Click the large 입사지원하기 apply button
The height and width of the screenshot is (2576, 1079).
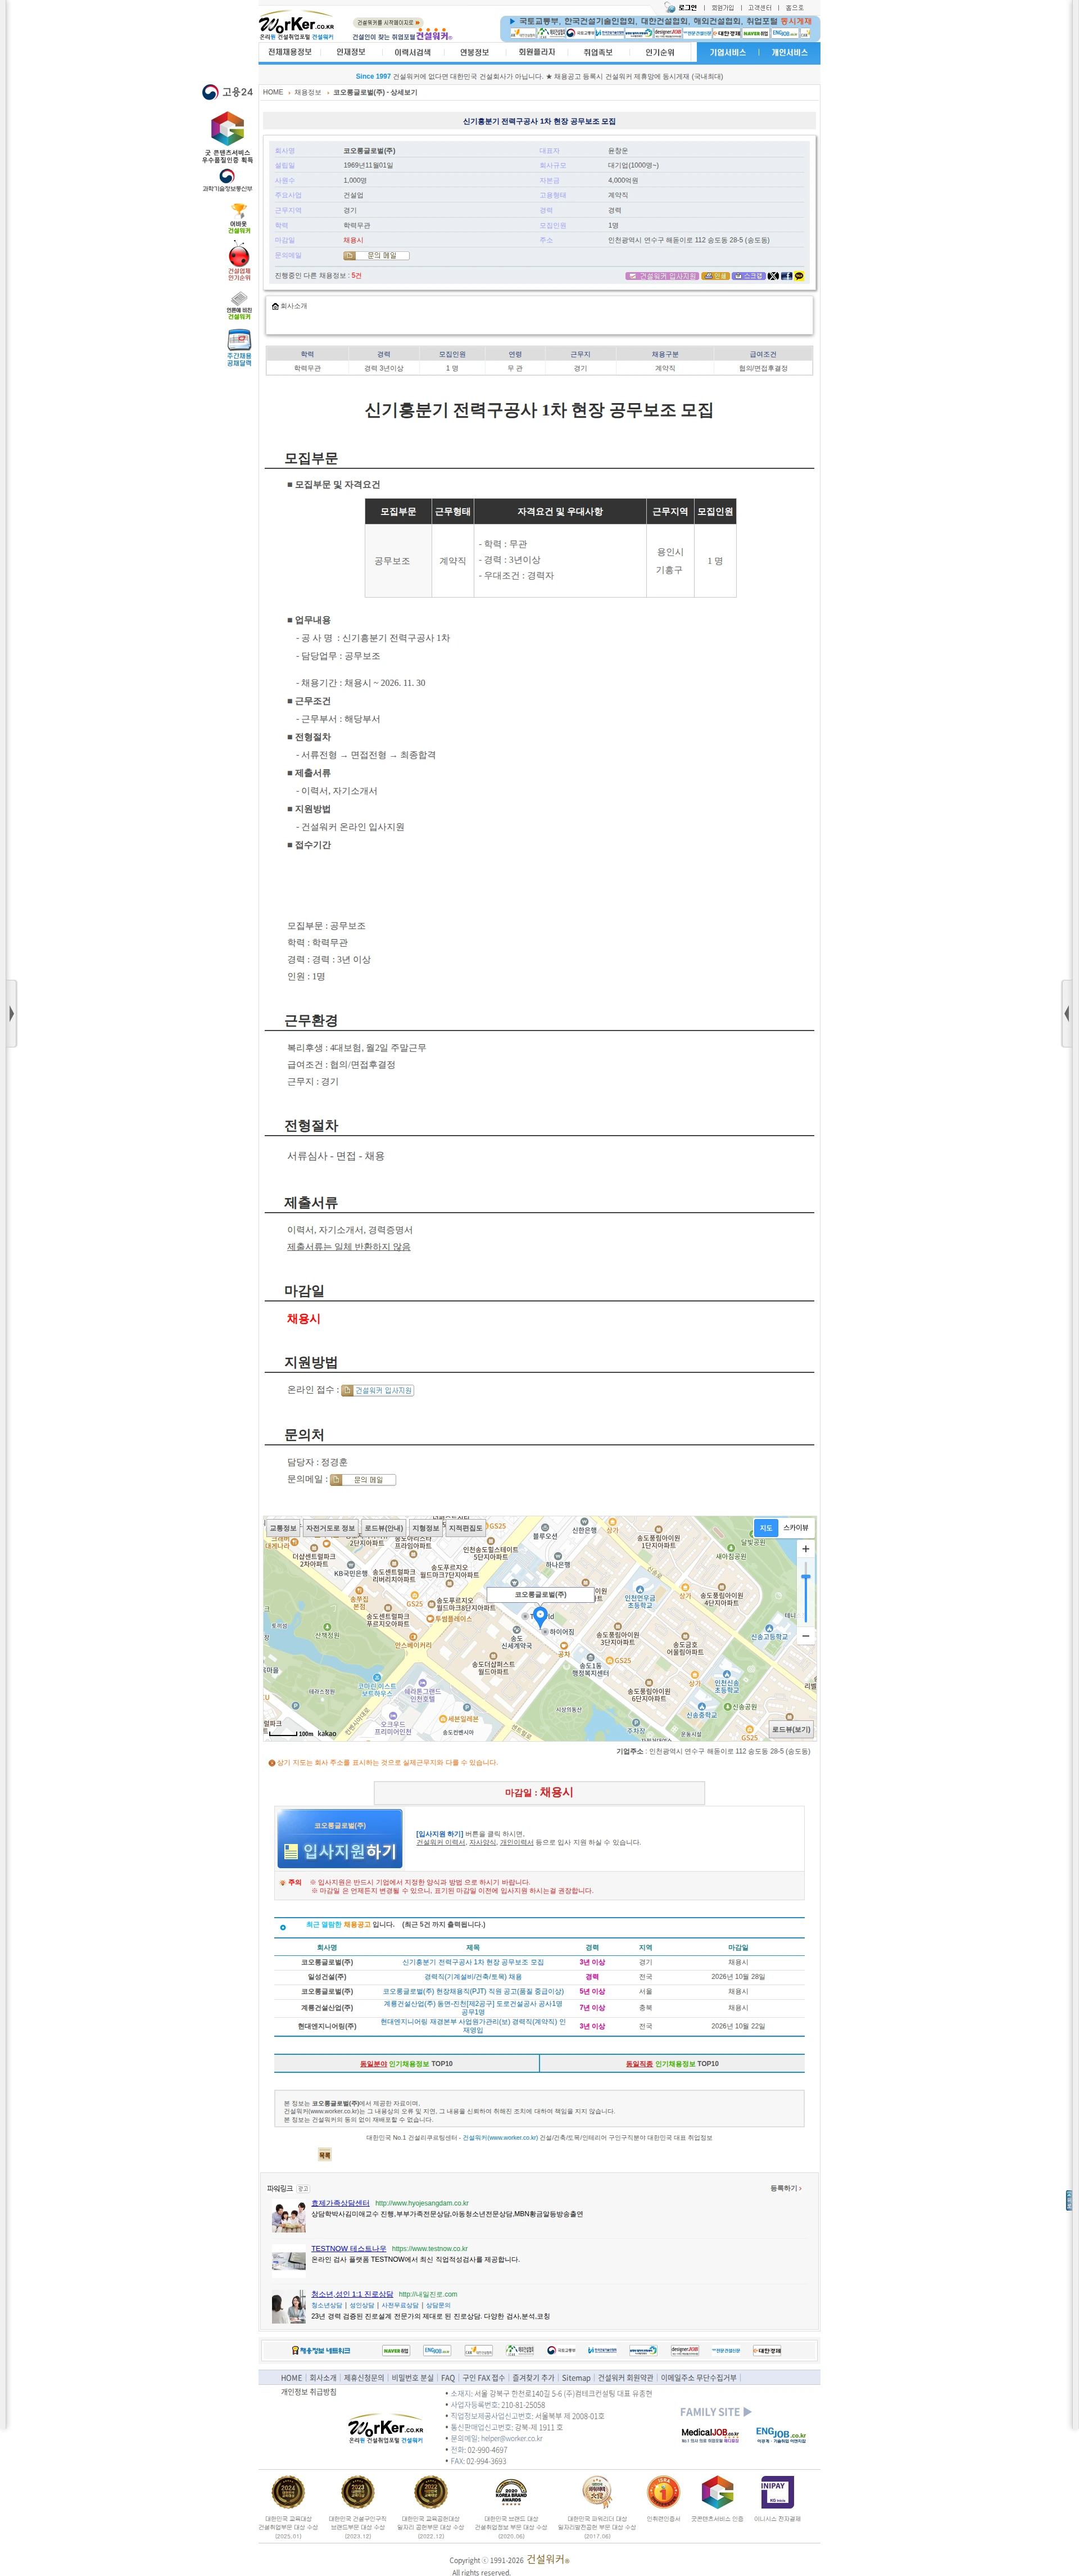(x=339, y=1839)
